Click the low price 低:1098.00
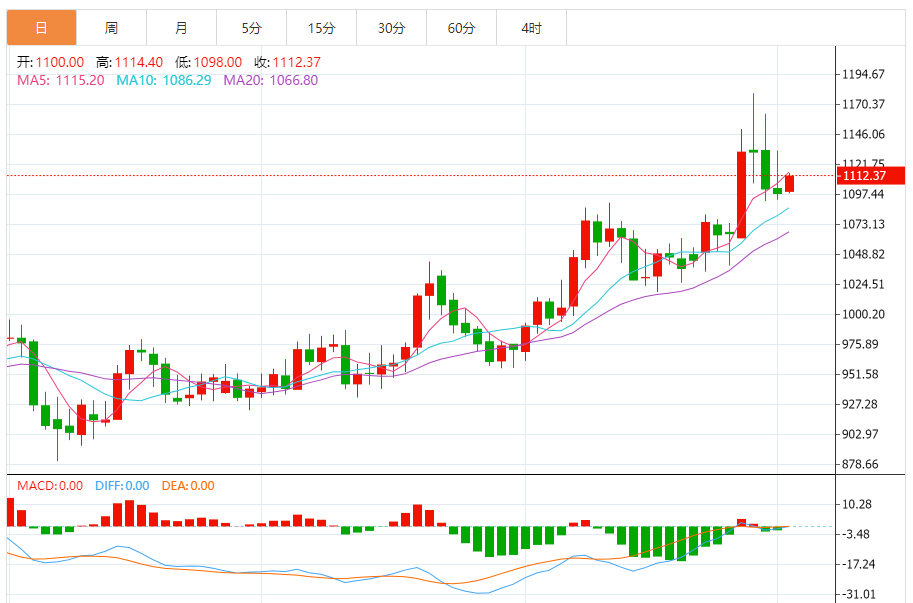 [208, 62]
